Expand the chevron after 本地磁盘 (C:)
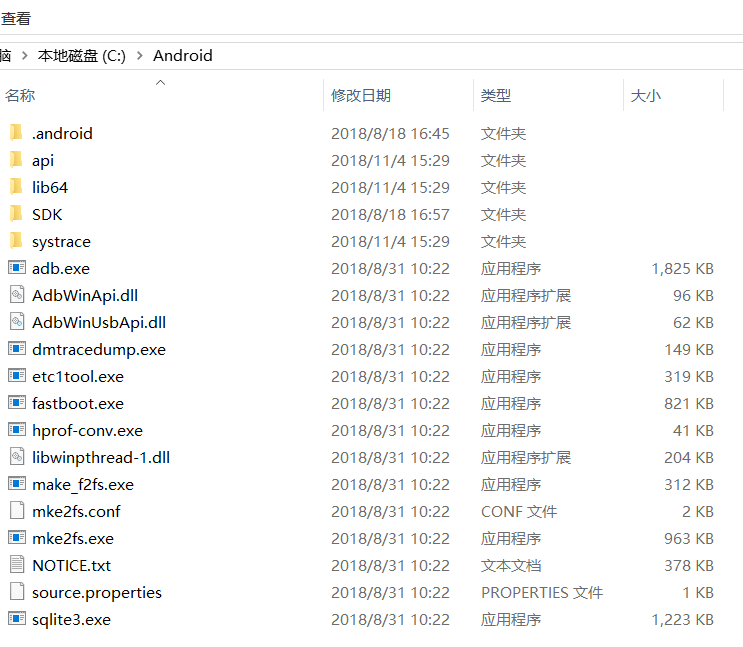 pos(139,56)
